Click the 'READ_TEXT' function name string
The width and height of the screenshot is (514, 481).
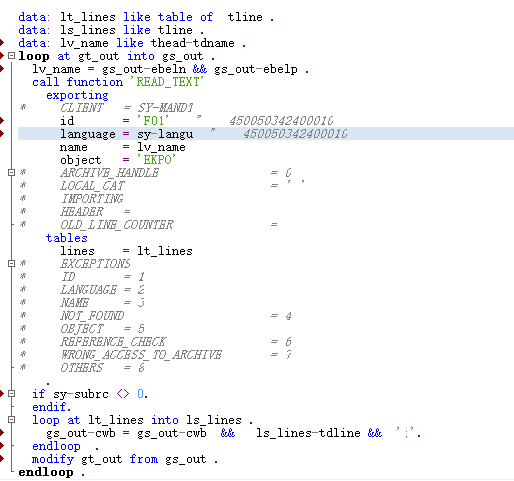coord(170,82)
